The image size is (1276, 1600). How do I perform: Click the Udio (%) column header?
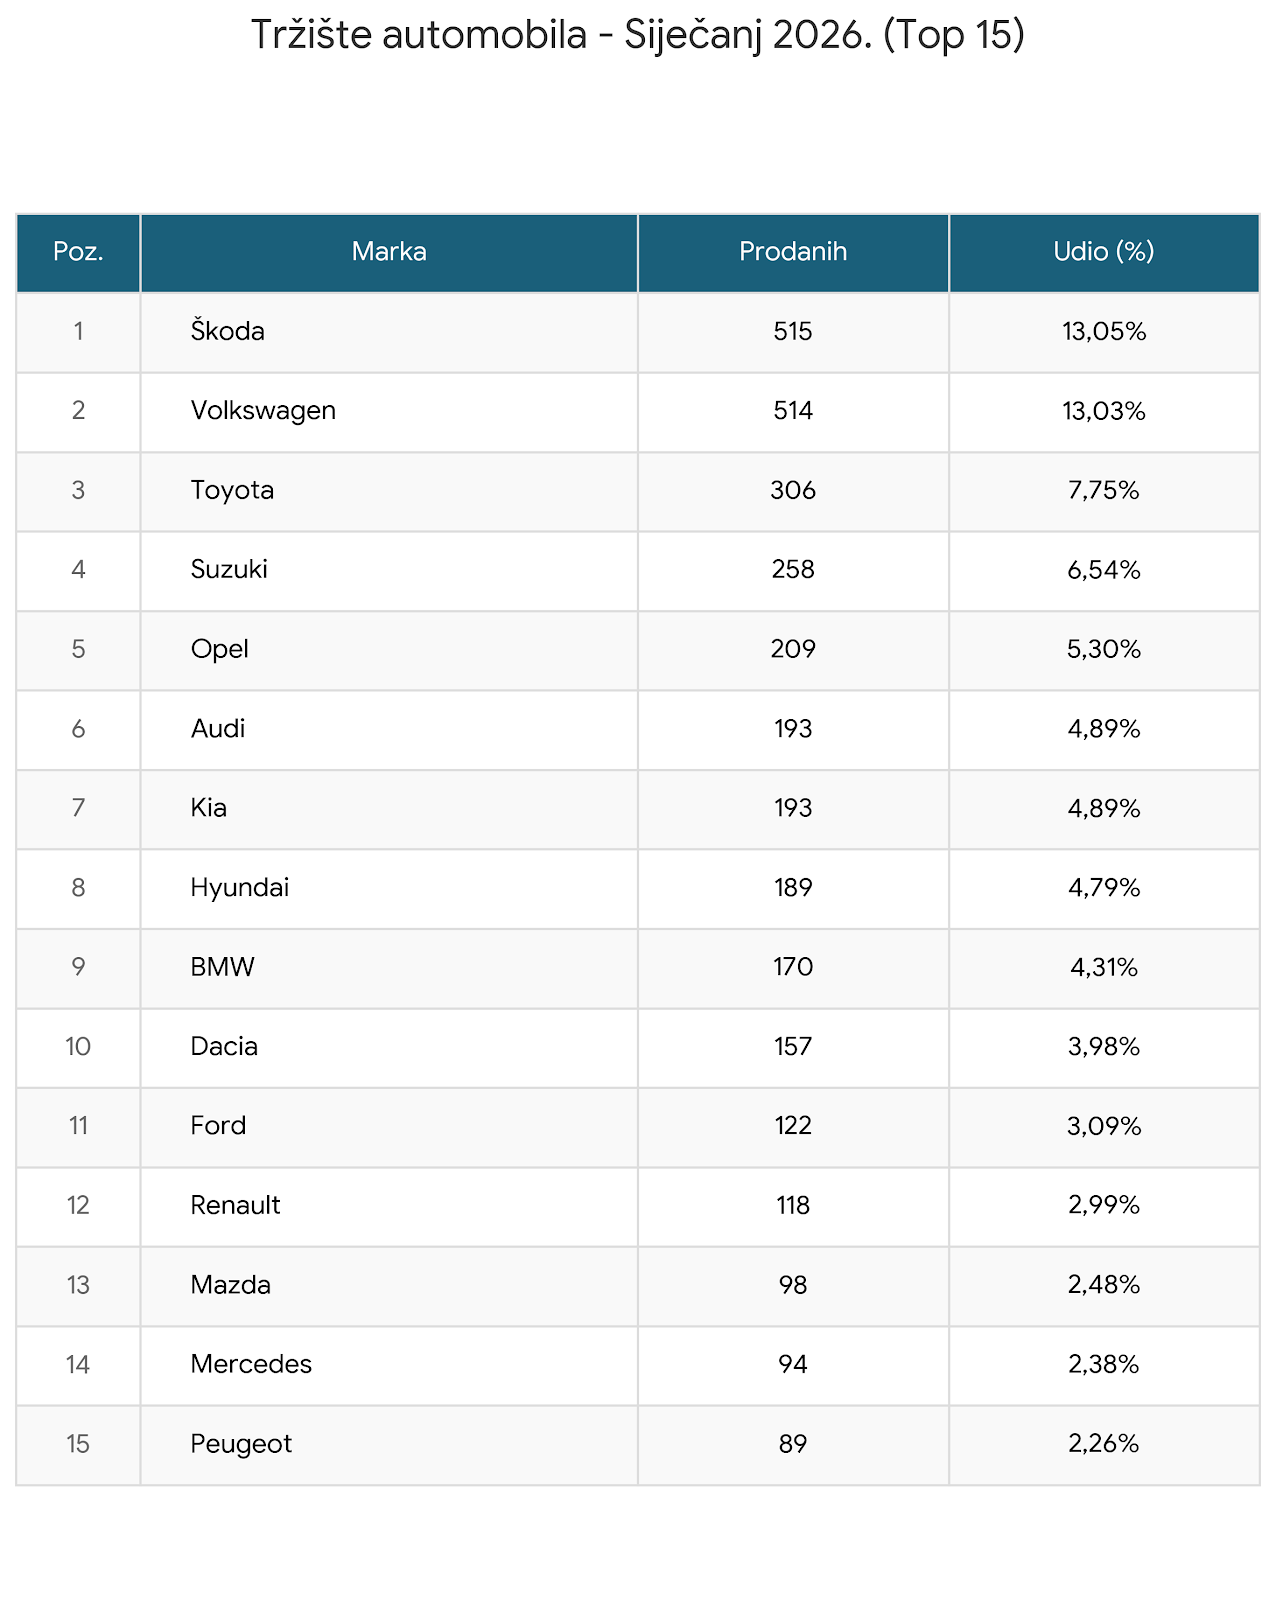pyautogui.click(x=1104, y=252)
